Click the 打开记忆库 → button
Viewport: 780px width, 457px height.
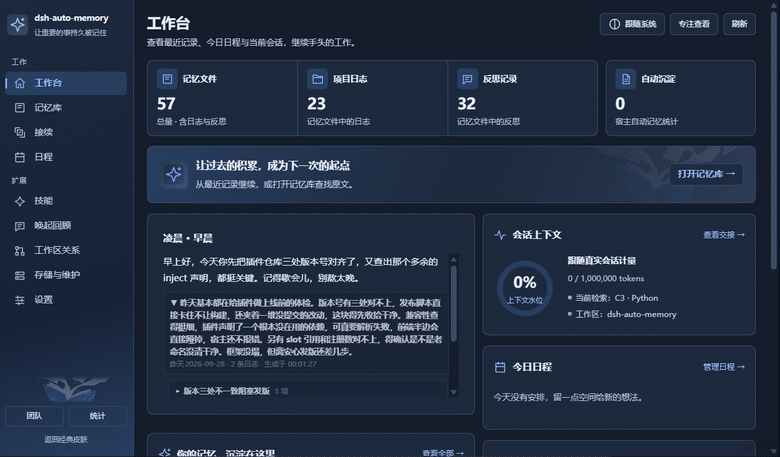[x=706, y=174]
